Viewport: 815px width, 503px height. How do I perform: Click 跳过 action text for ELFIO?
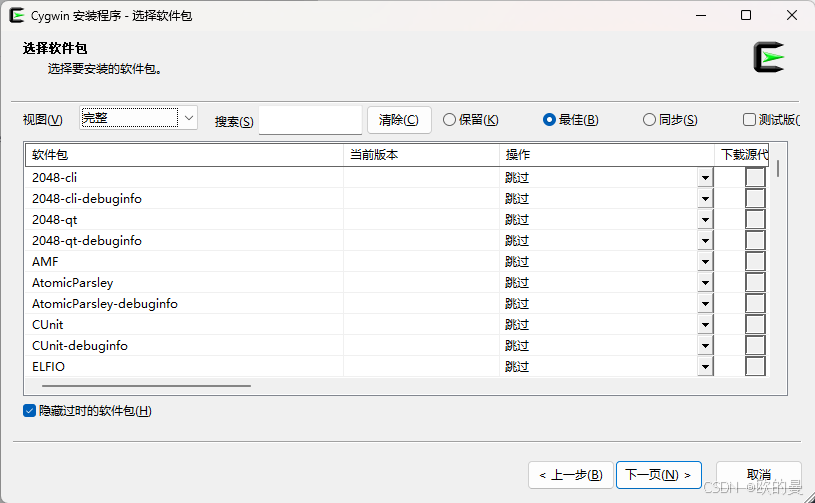517,366
